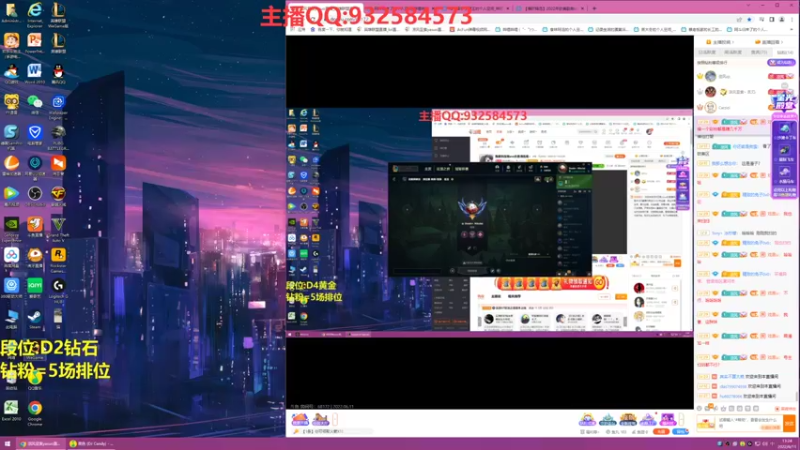Open the Word 2010 desktop shortcut
This screenshot has width=800, height=450.
tap(35, 73)
